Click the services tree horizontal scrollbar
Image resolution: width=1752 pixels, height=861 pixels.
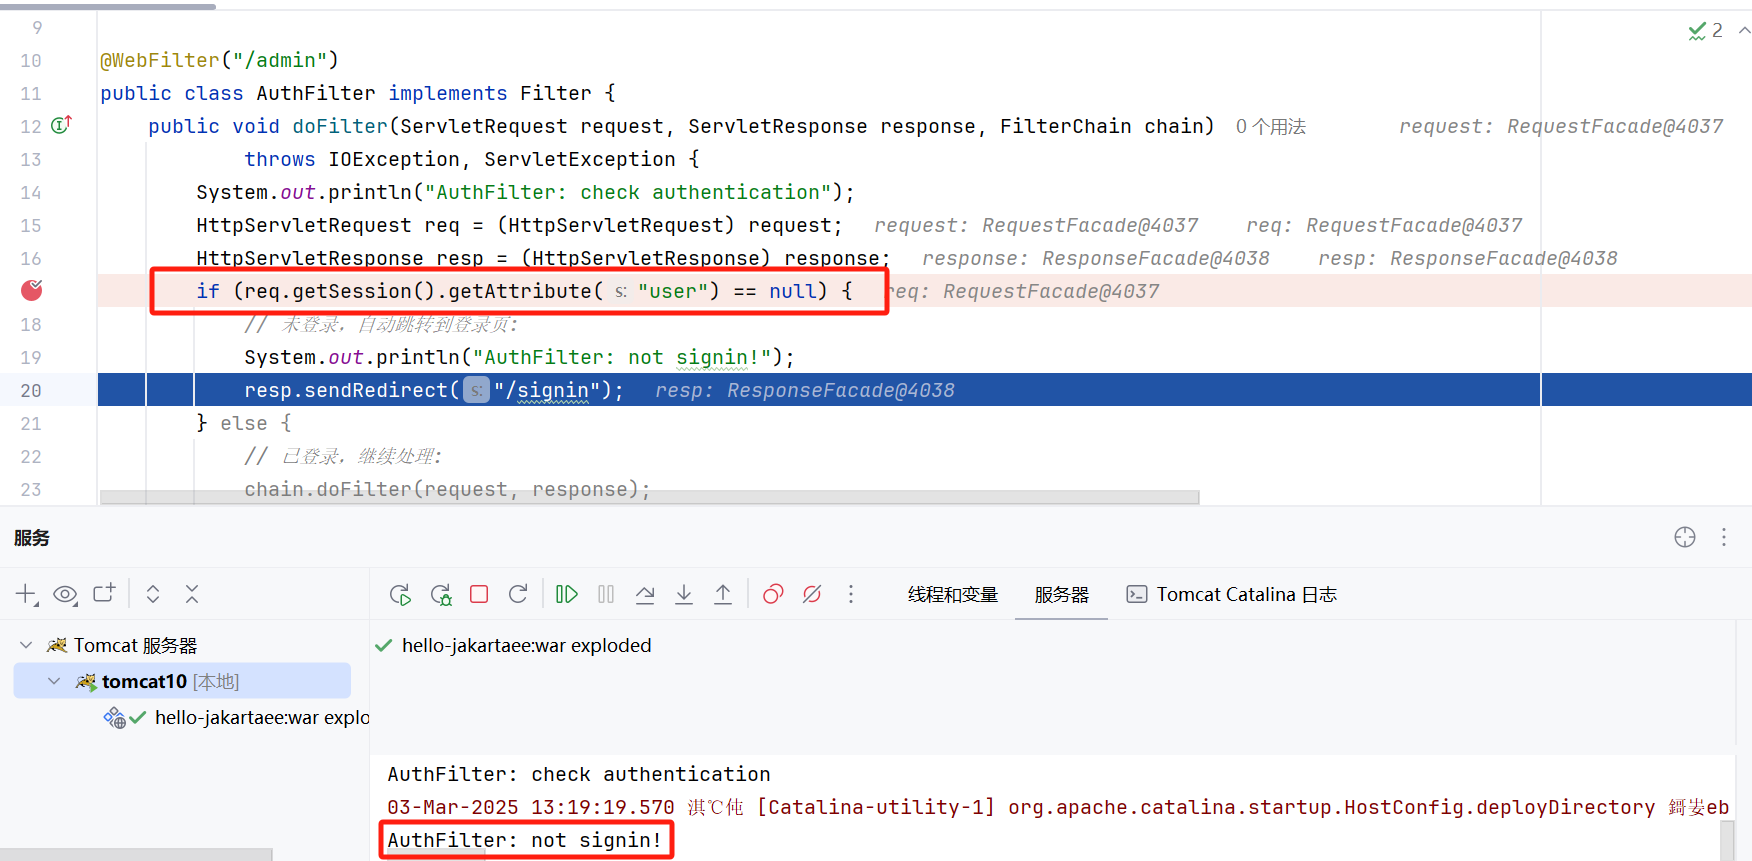click(x=136, y=855)
